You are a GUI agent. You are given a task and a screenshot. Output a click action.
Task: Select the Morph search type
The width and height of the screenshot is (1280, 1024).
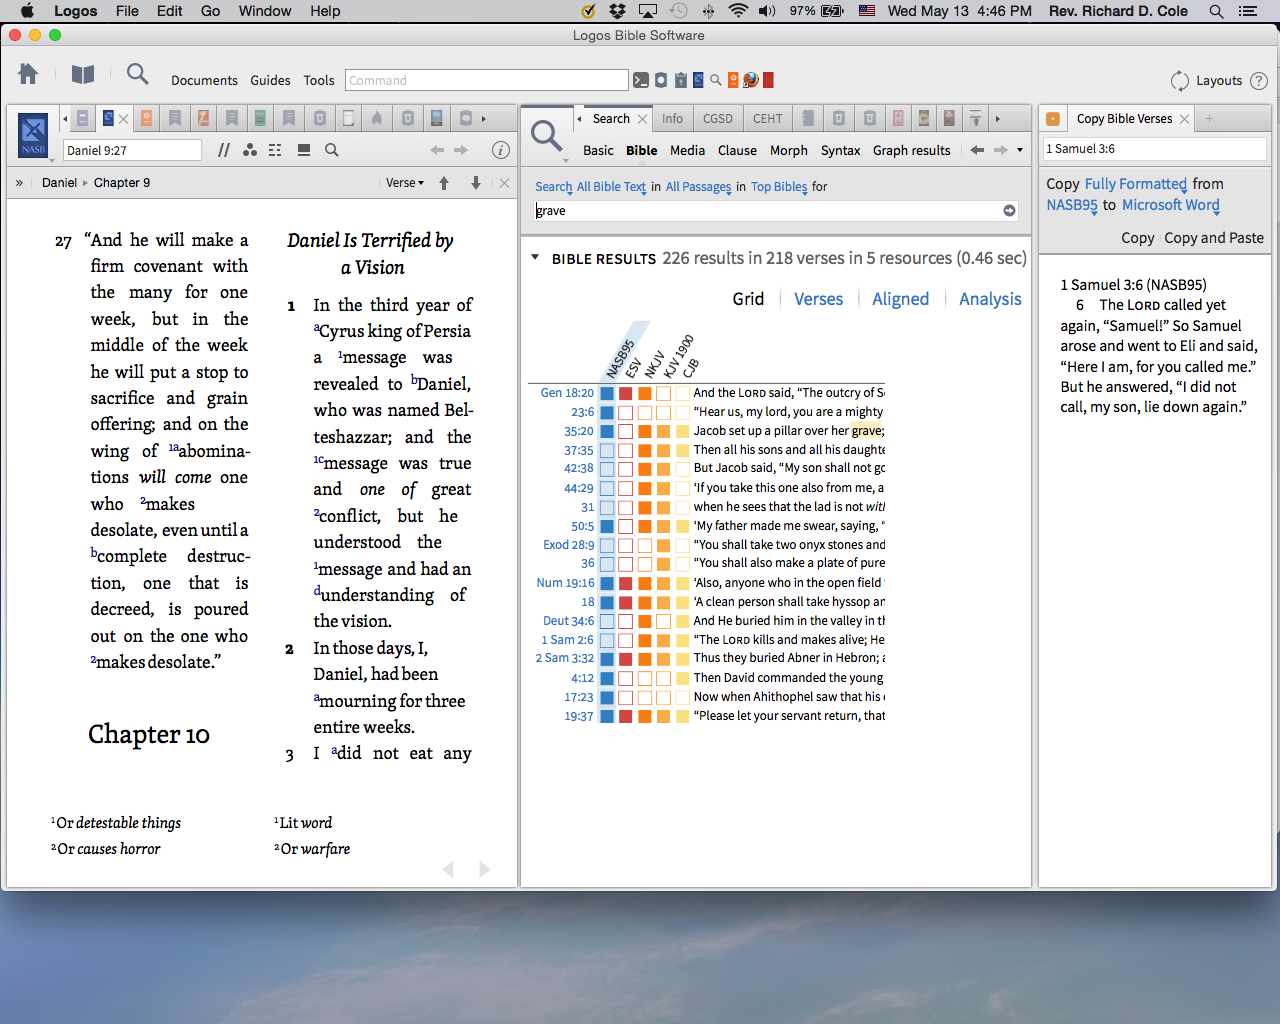[x=789, y=150]
